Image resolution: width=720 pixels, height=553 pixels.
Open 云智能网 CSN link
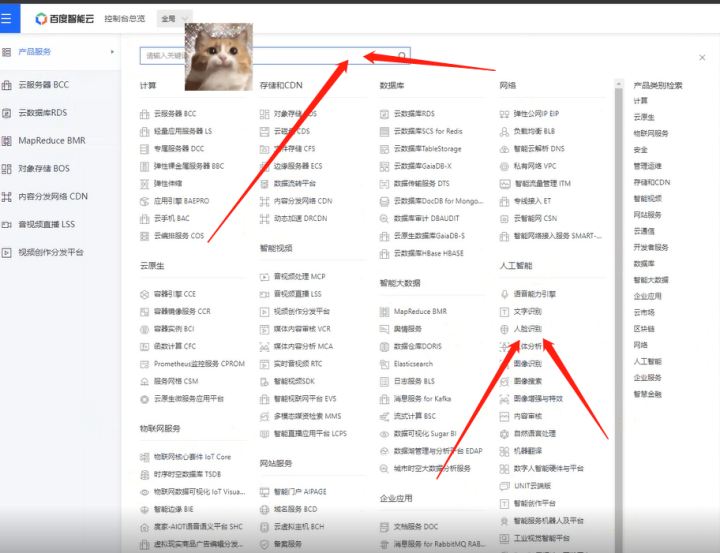coord(535,219)
